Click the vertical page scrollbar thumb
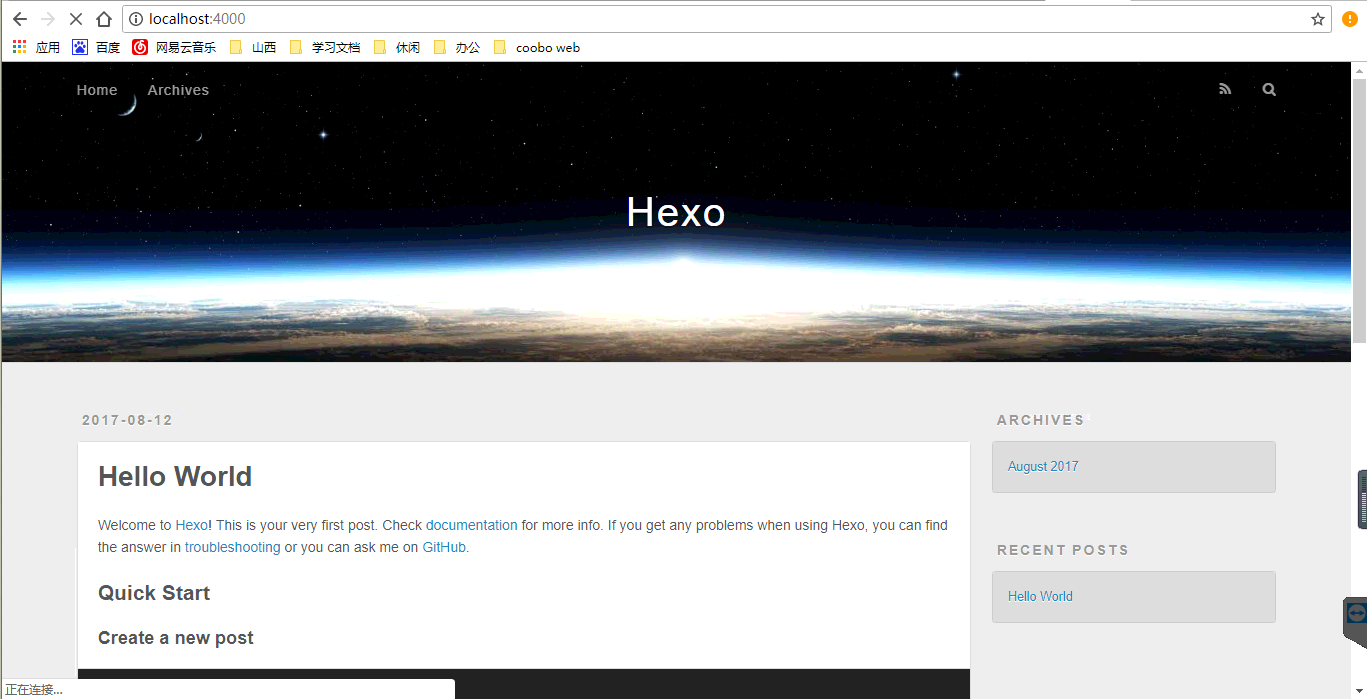The width and height of the screenshot is (1367, 699). point(1359,210)
